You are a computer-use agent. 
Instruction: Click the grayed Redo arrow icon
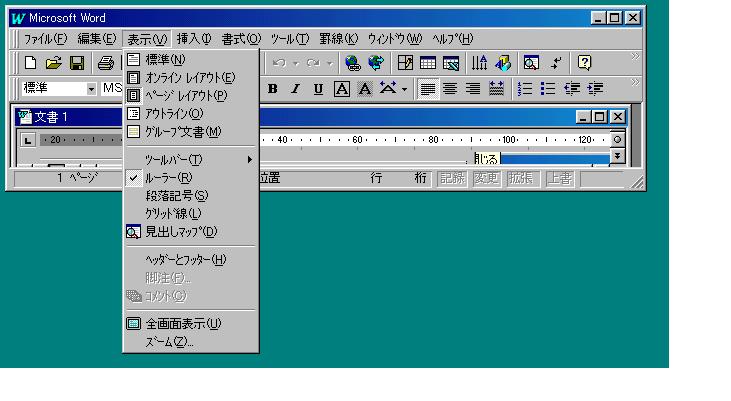(313, 62)
